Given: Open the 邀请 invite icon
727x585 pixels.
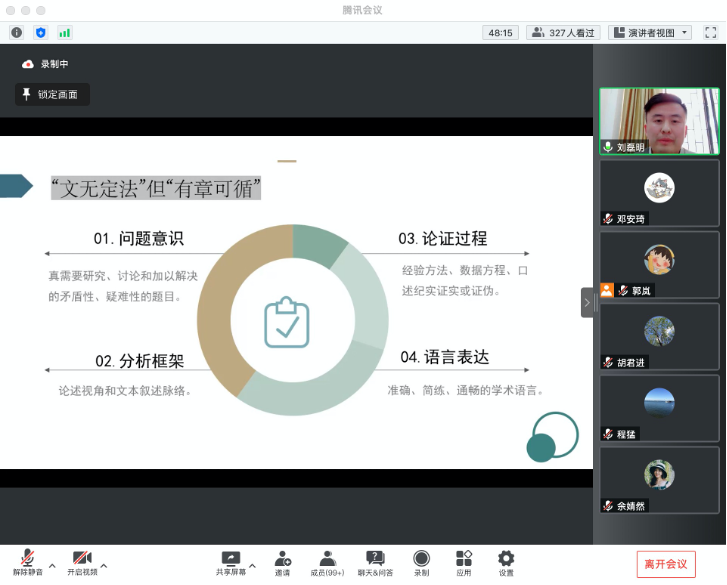Looking at the screenshot, I should point(282,563).
